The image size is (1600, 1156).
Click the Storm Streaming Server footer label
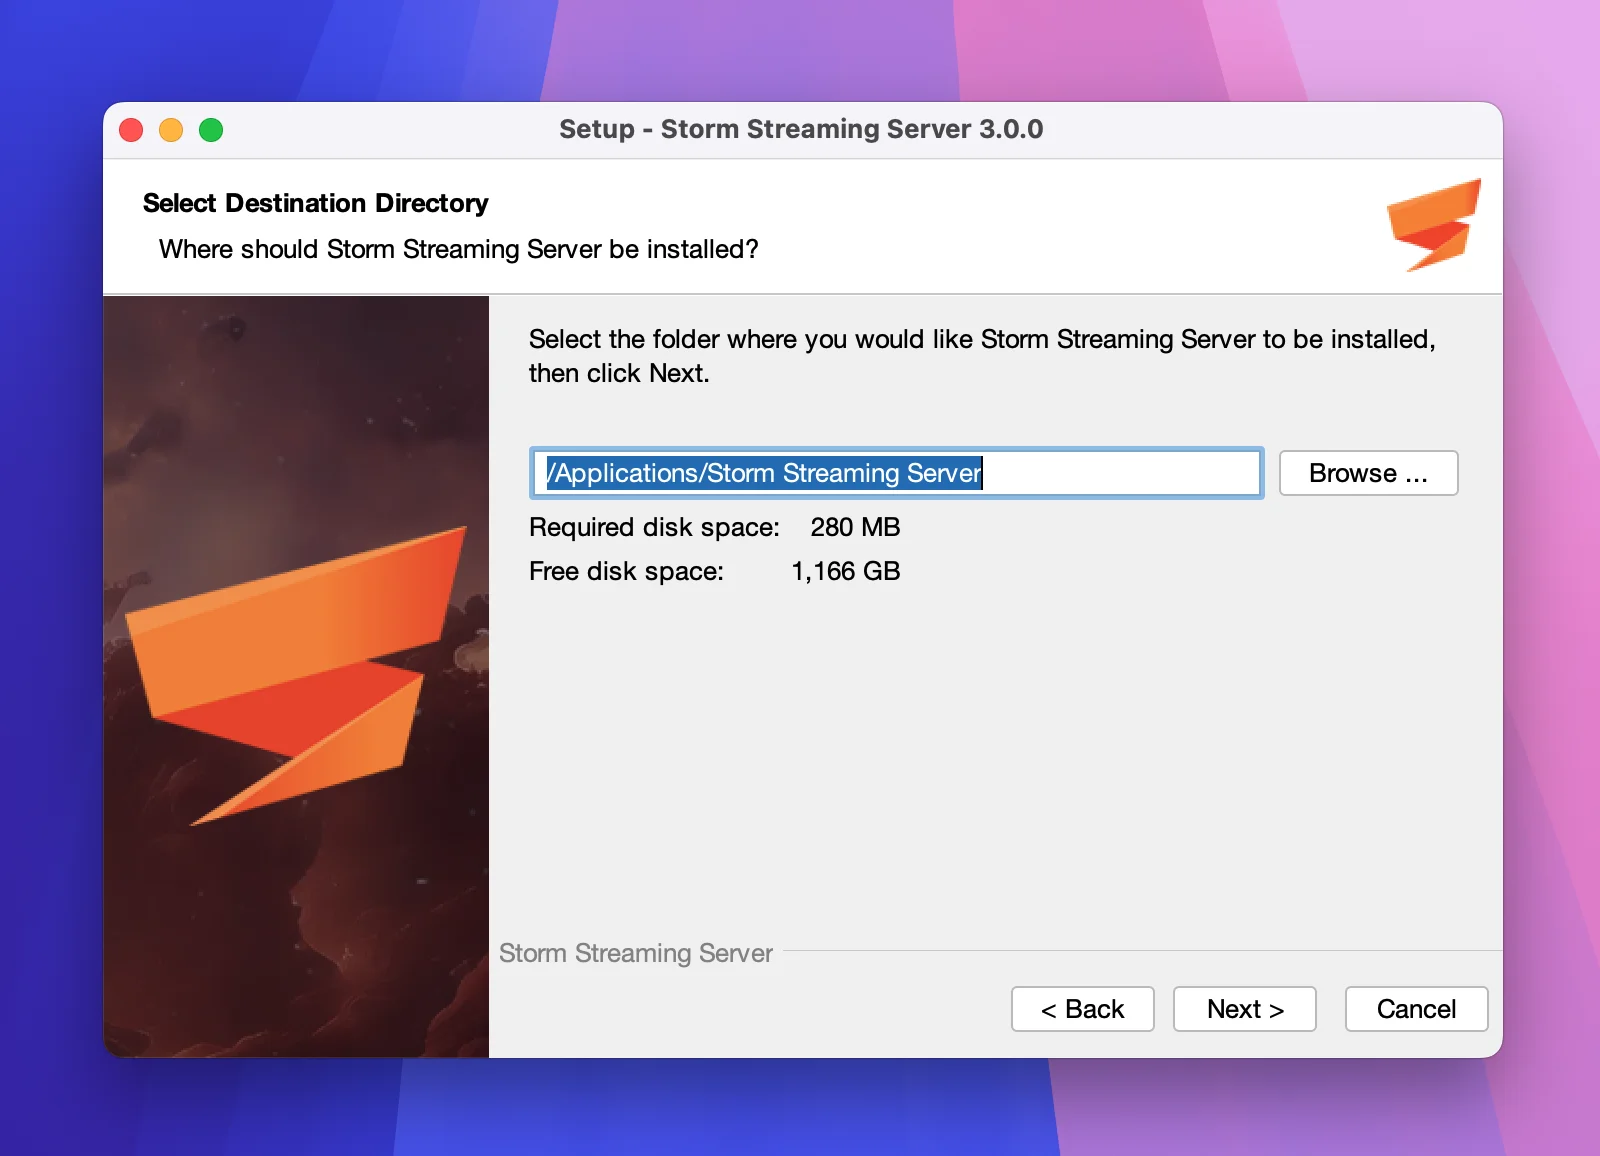click(637, 953)
